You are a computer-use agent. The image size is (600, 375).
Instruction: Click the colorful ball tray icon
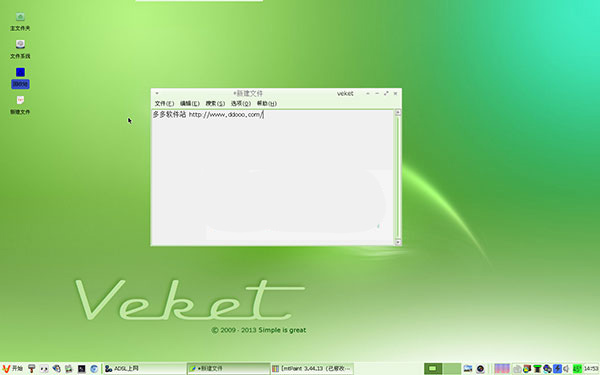(x=527, y=368)
